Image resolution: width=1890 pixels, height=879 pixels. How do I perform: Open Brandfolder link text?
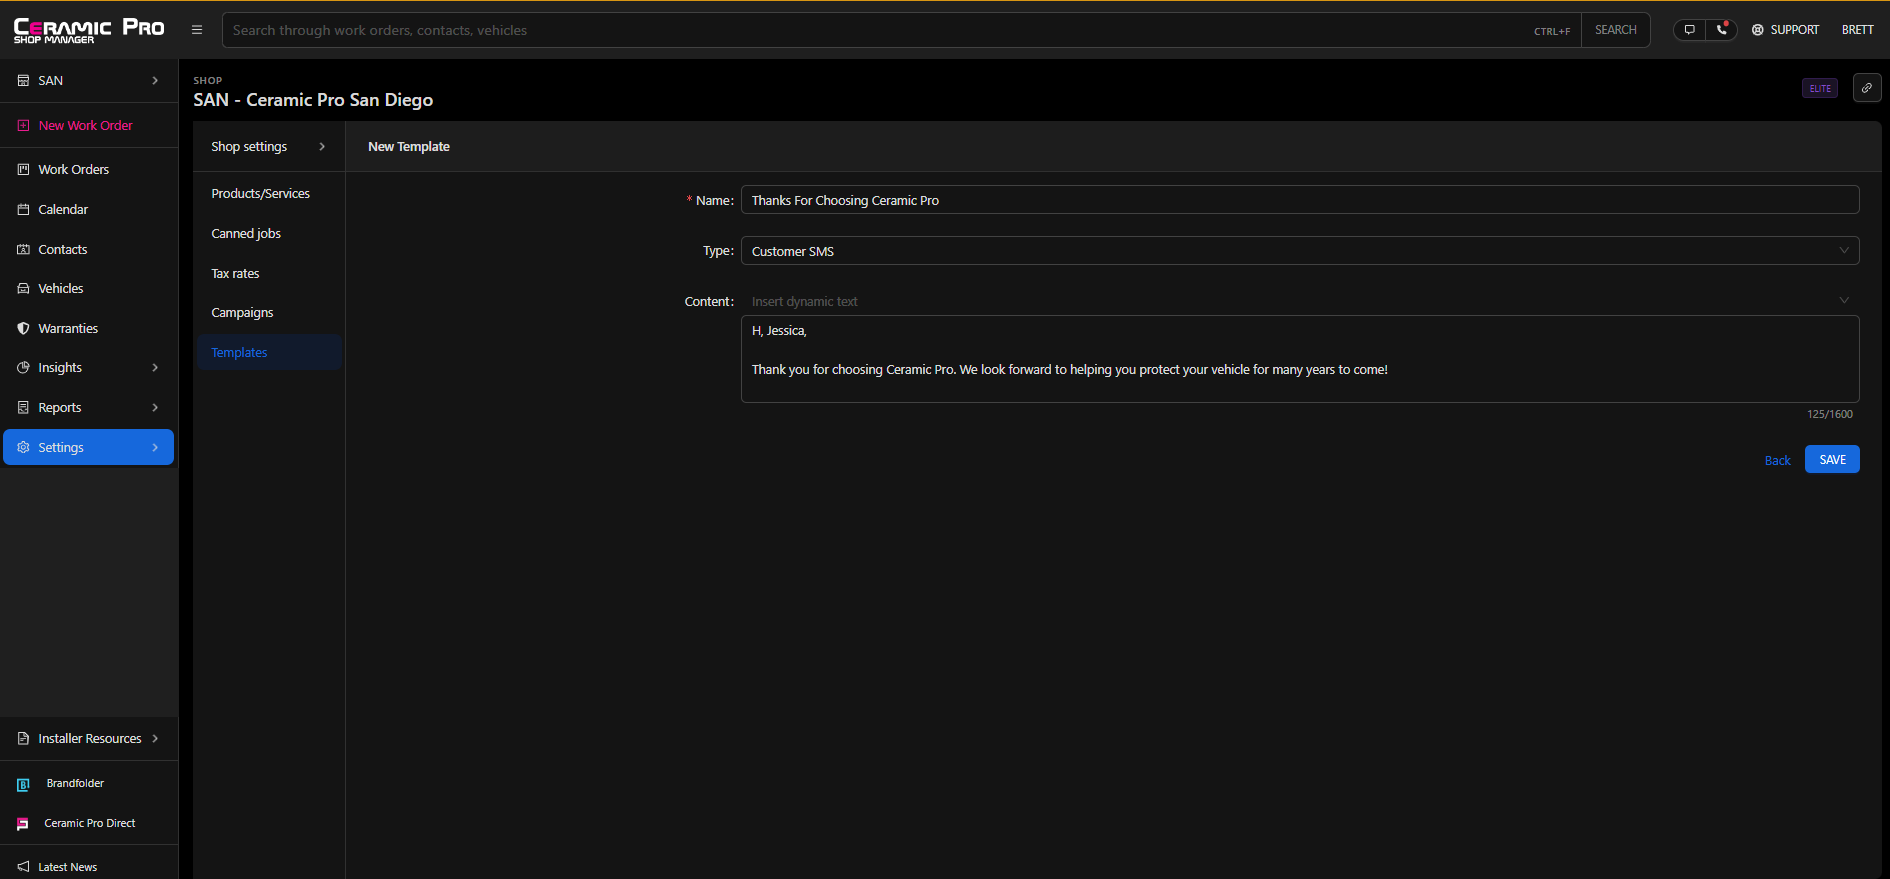click(x=75, y=784)
